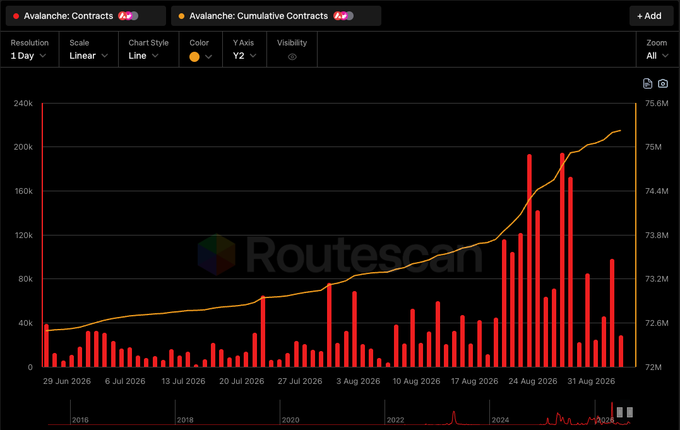Click left handle of timeline range selector

620,412
